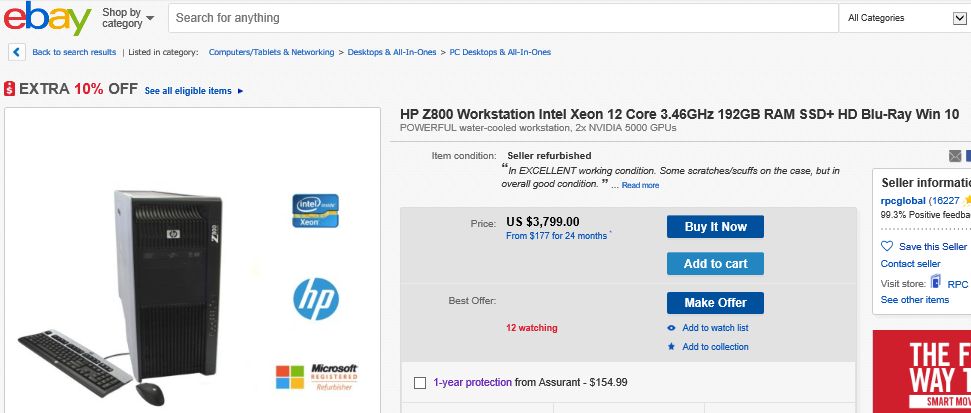The height and width of the screenshot is (413, 971).
Task: Click the Buy It Now button
Action: 715,227
